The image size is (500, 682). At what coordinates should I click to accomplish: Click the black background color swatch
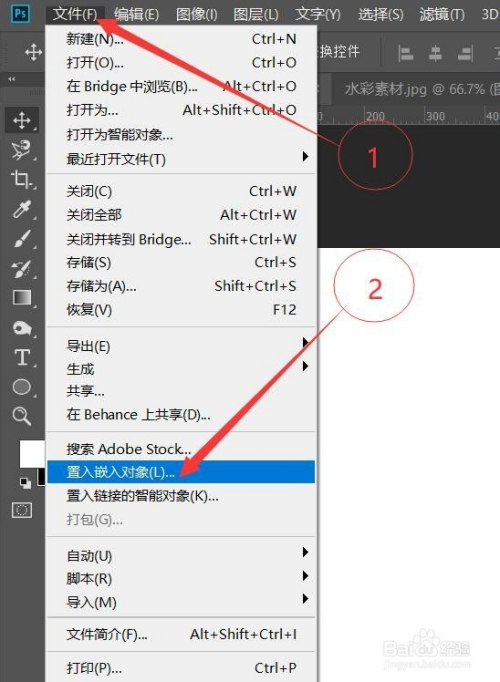[x=41, y=477]
